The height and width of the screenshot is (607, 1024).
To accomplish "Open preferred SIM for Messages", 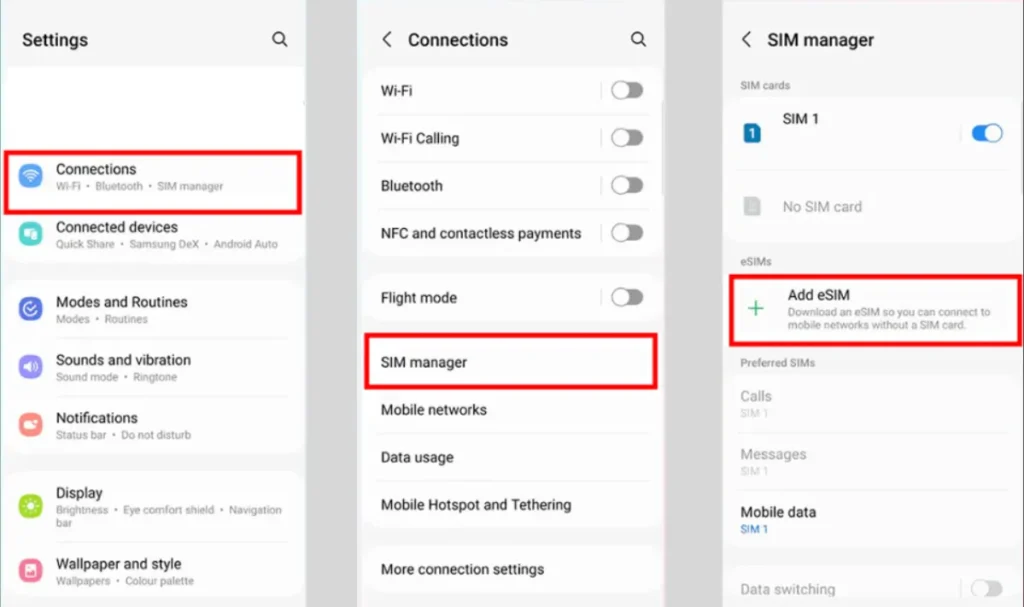I will coord(873,461).
